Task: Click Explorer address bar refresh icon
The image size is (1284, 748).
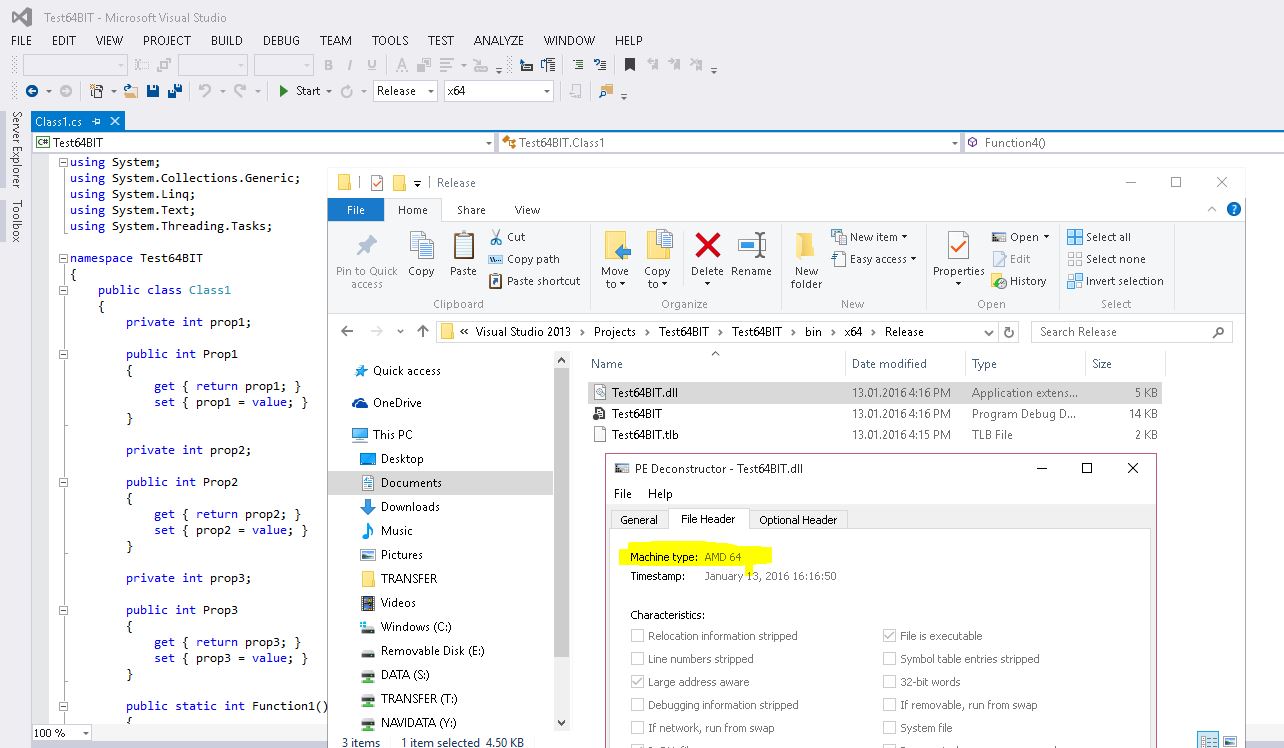Action: 1009,332
